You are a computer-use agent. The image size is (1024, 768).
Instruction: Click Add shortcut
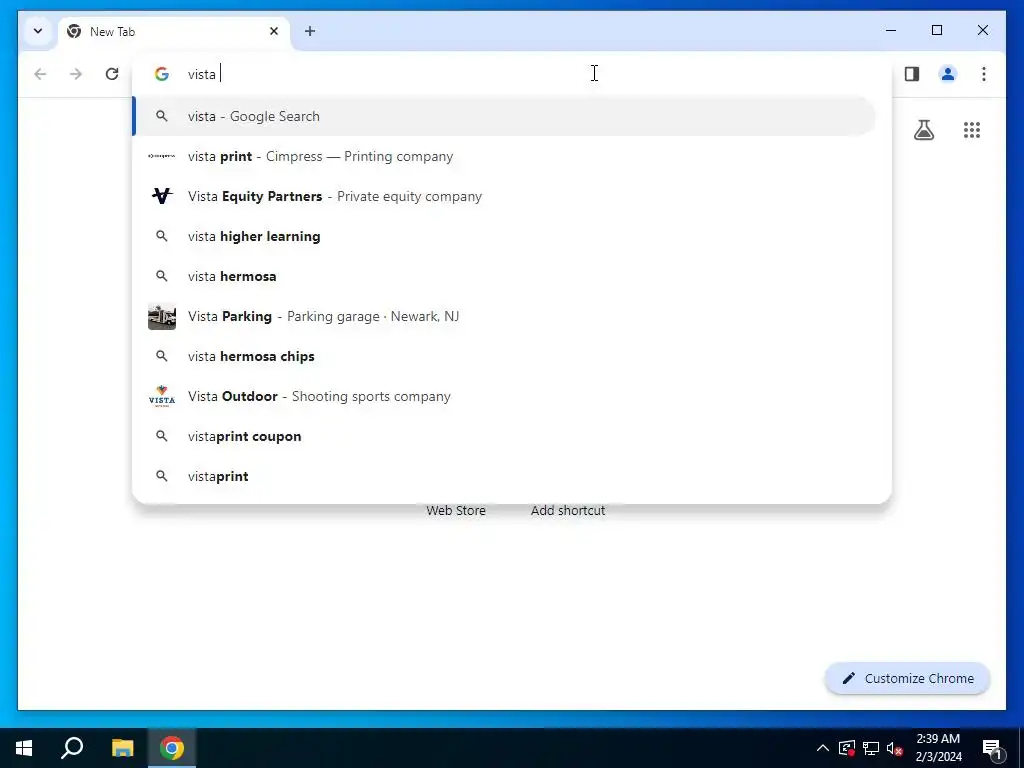pyautogui.click(x=568, y=511)
